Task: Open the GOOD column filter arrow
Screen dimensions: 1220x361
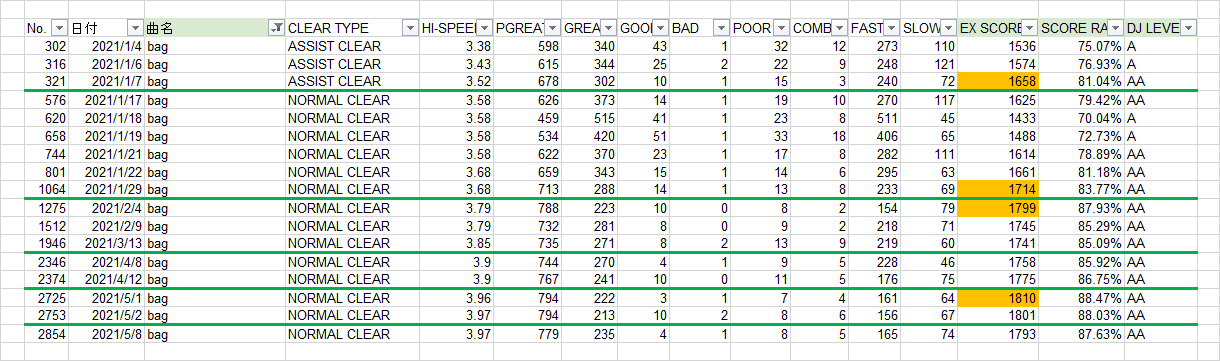Action: click(x=660, y=28)
